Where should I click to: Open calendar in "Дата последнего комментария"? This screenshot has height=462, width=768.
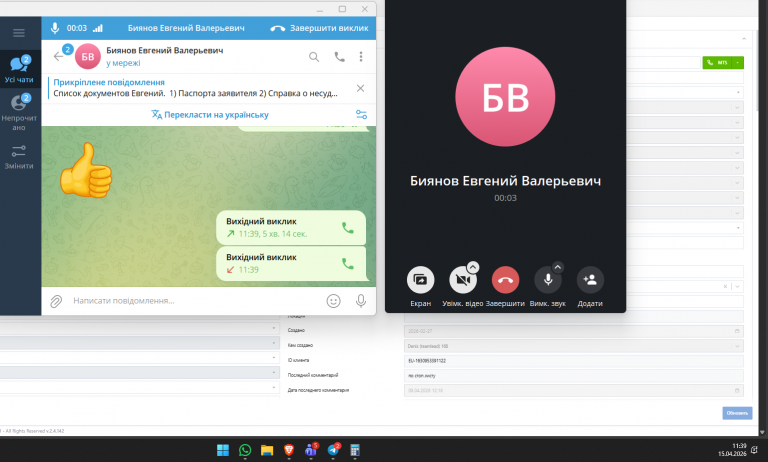click(x=737, y=390)
